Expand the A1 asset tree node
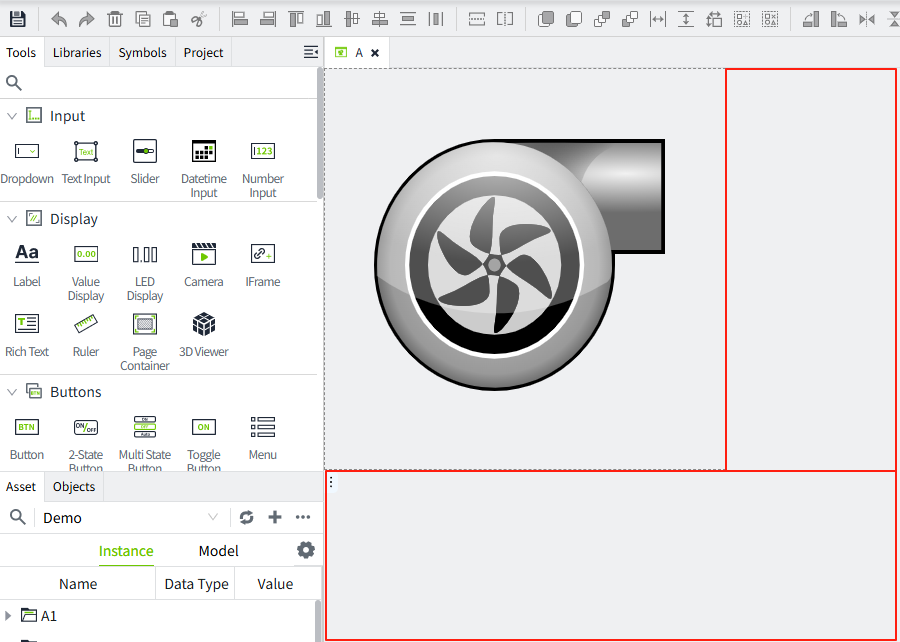The height and width of the screenshot is (642, 900). pos(9,615)
